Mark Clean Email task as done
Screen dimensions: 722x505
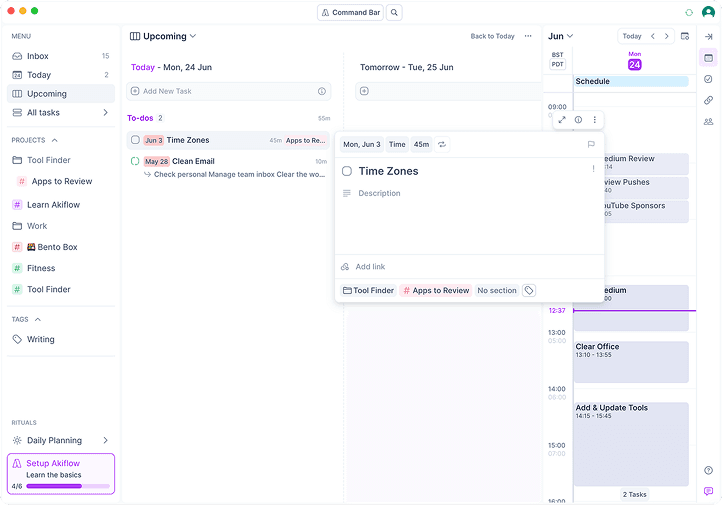tap(135, 161)
